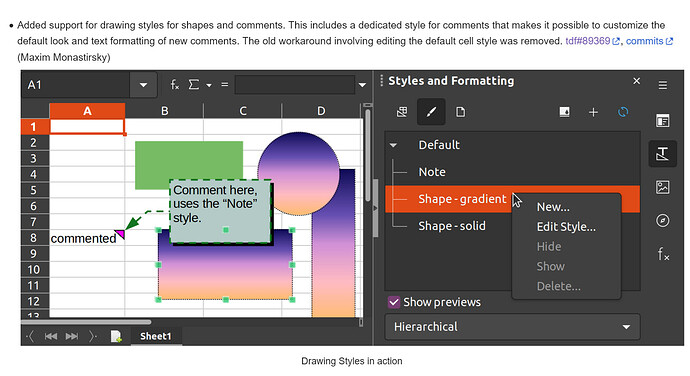Click the Update Style refresh icon

click(x=623, y=112)
